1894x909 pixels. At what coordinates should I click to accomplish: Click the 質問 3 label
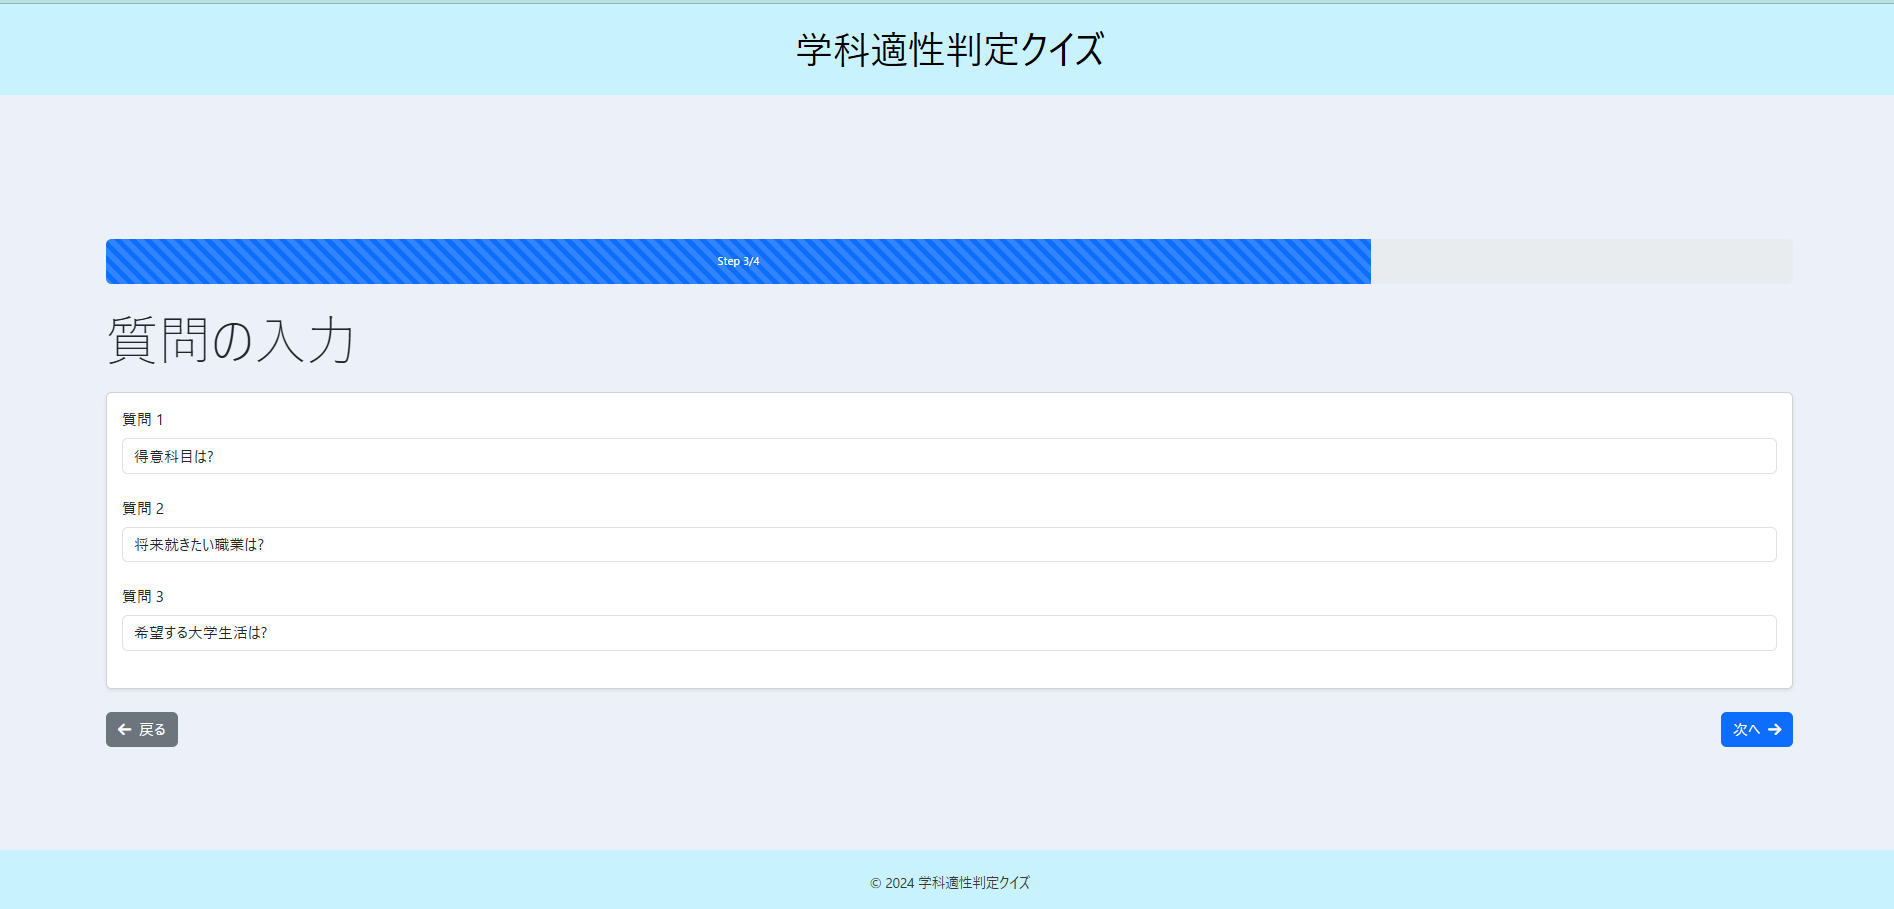tap(143, 595)
